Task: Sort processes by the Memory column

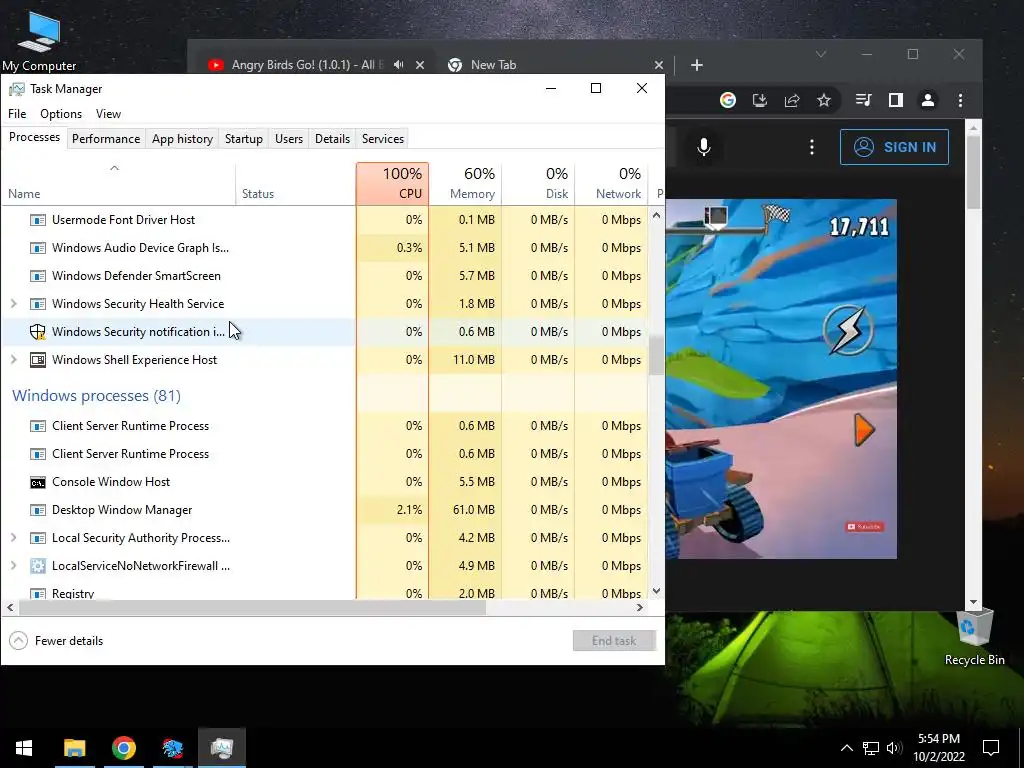Action: point(465,184)
